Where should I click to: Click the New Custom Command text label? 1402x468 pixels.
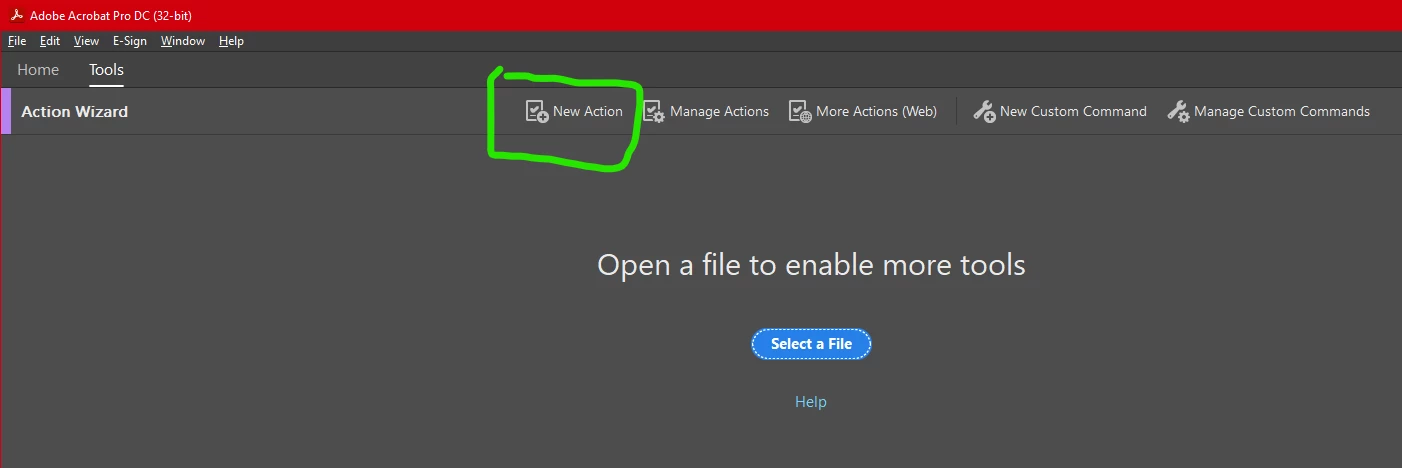[x=1073, y=111]
